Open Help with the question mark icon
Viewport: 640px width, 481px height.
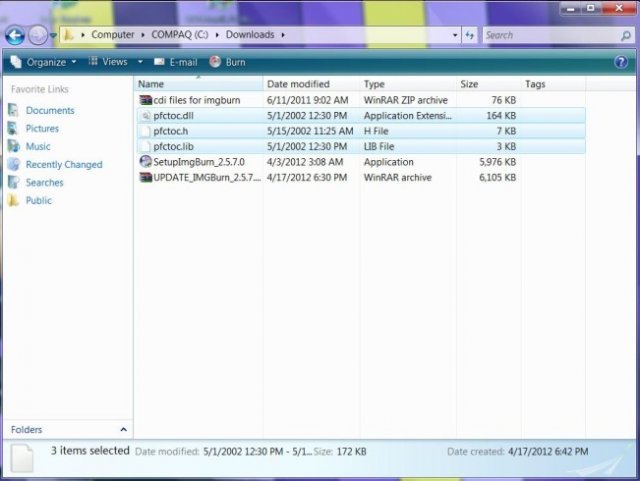621,62
